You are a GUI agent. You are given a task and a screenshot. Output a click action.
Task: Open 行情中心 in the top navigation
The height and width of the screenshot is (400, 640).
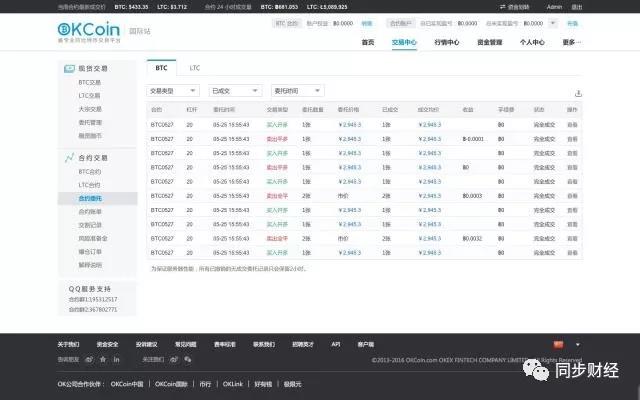(446, 42)
